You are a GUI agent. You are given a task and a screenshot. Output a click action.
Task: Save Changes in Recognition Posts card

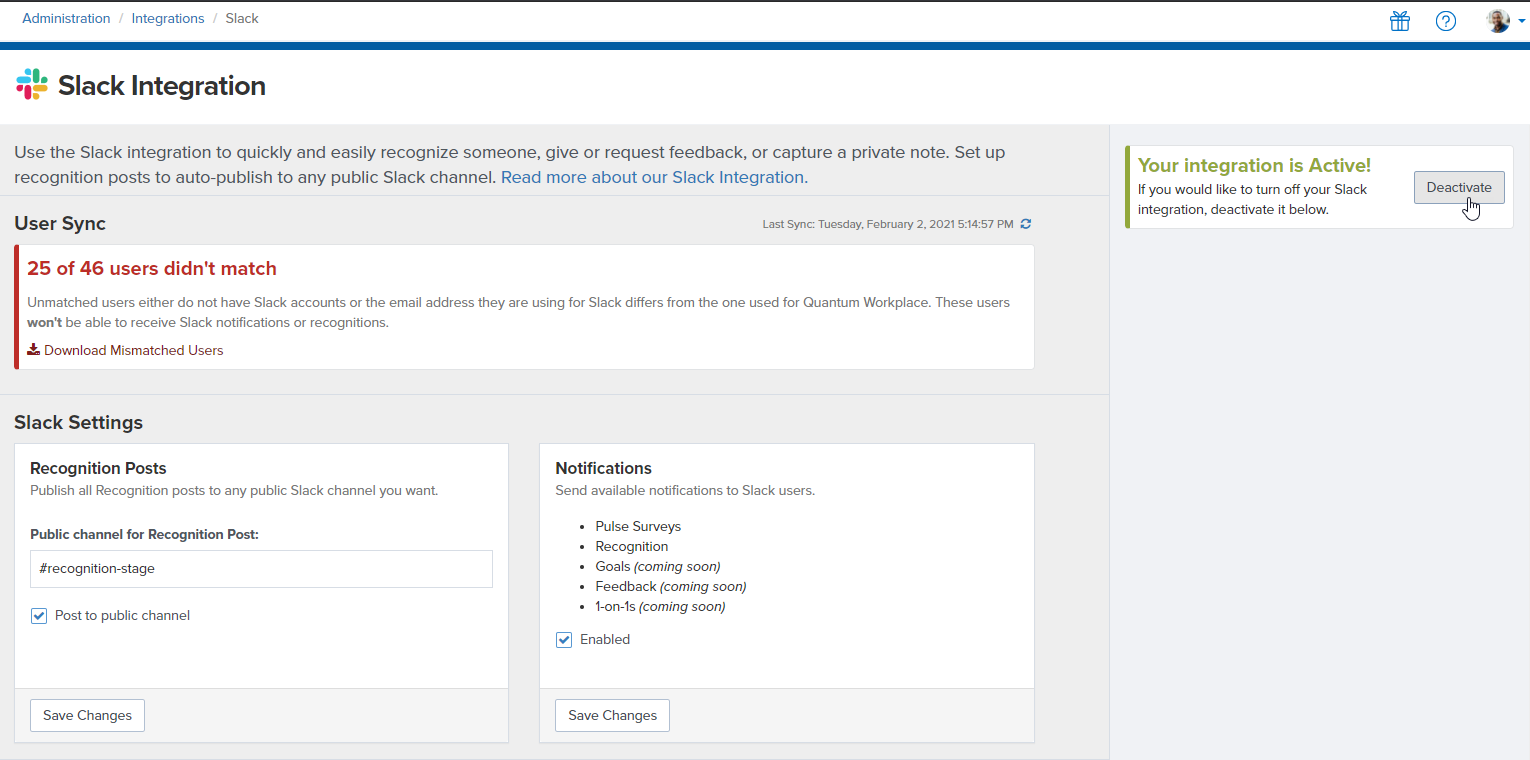click(87, 715)
